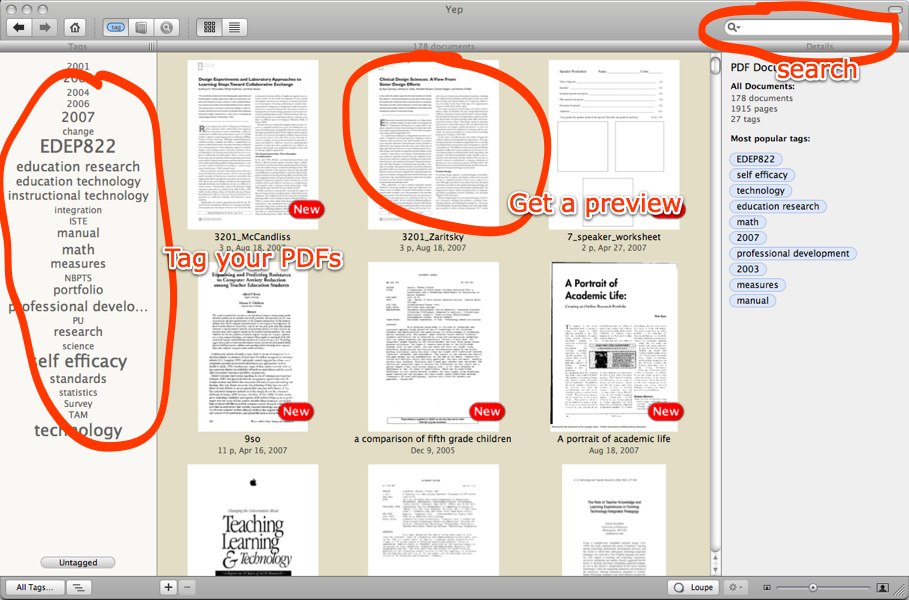Open the search mode magnifier icon

167,28
